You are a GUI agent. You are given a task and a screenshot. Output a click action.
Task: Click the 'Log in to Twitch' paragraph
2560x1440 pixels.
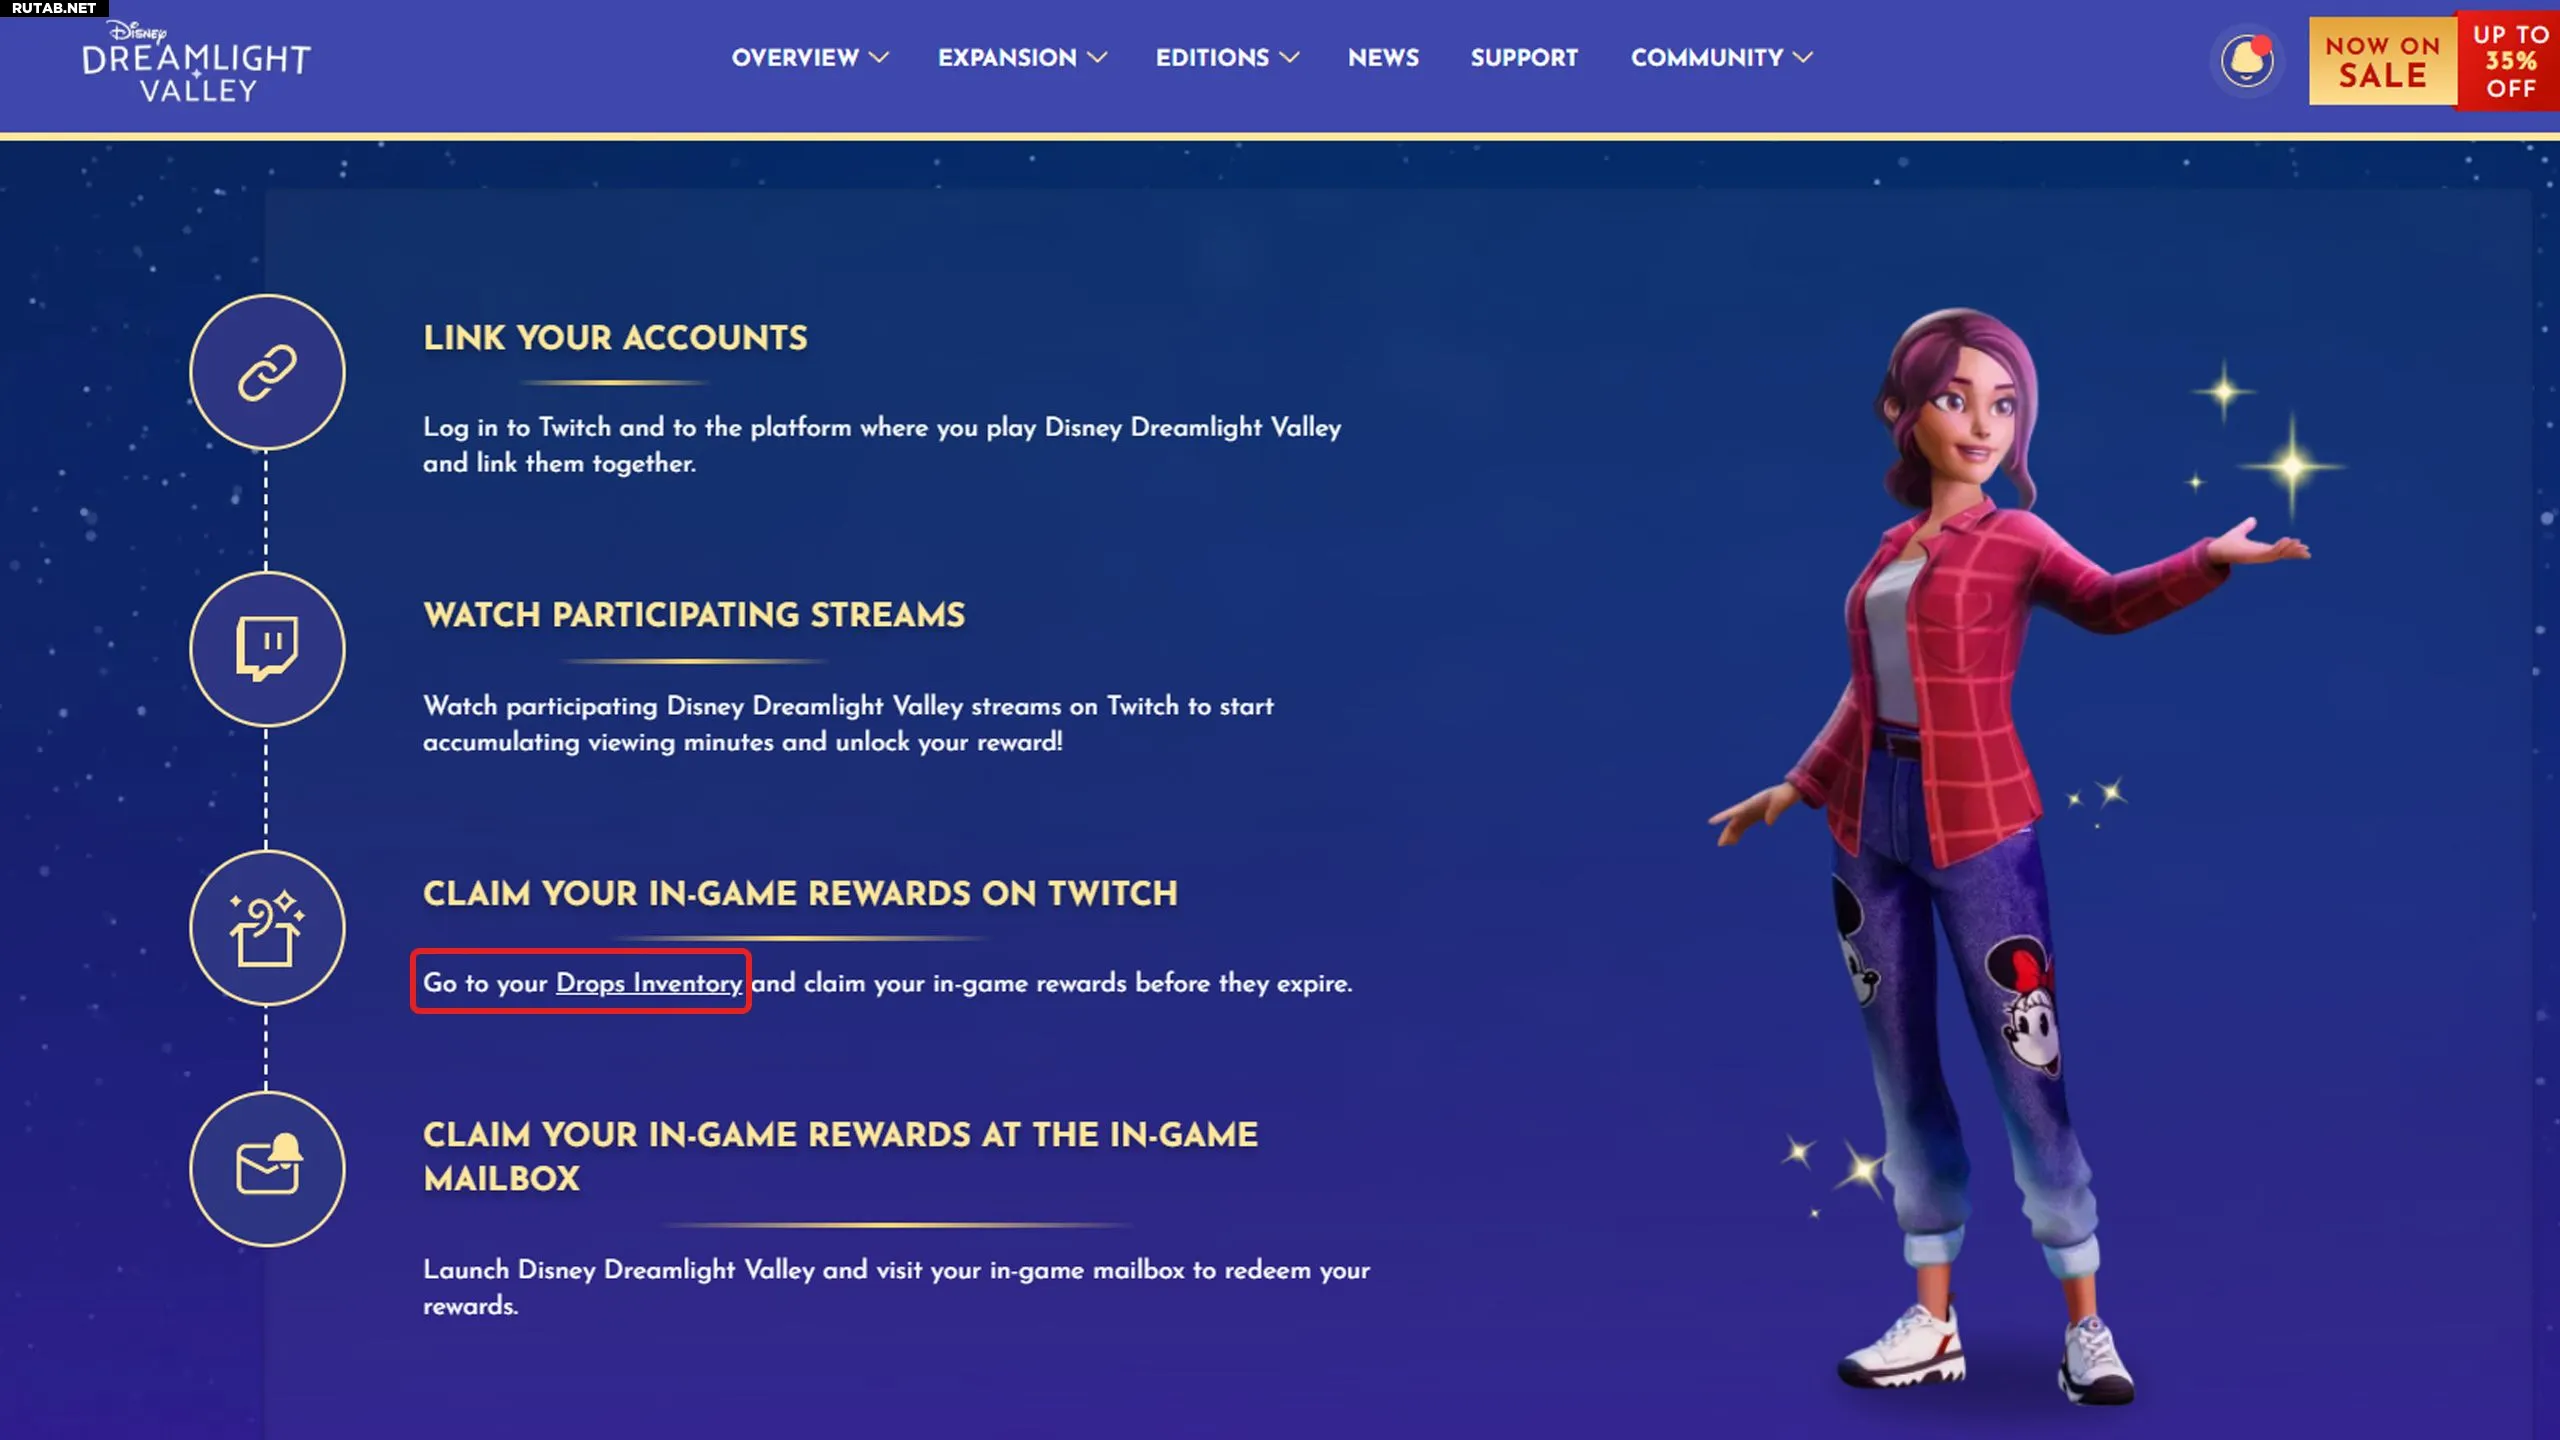882,445
